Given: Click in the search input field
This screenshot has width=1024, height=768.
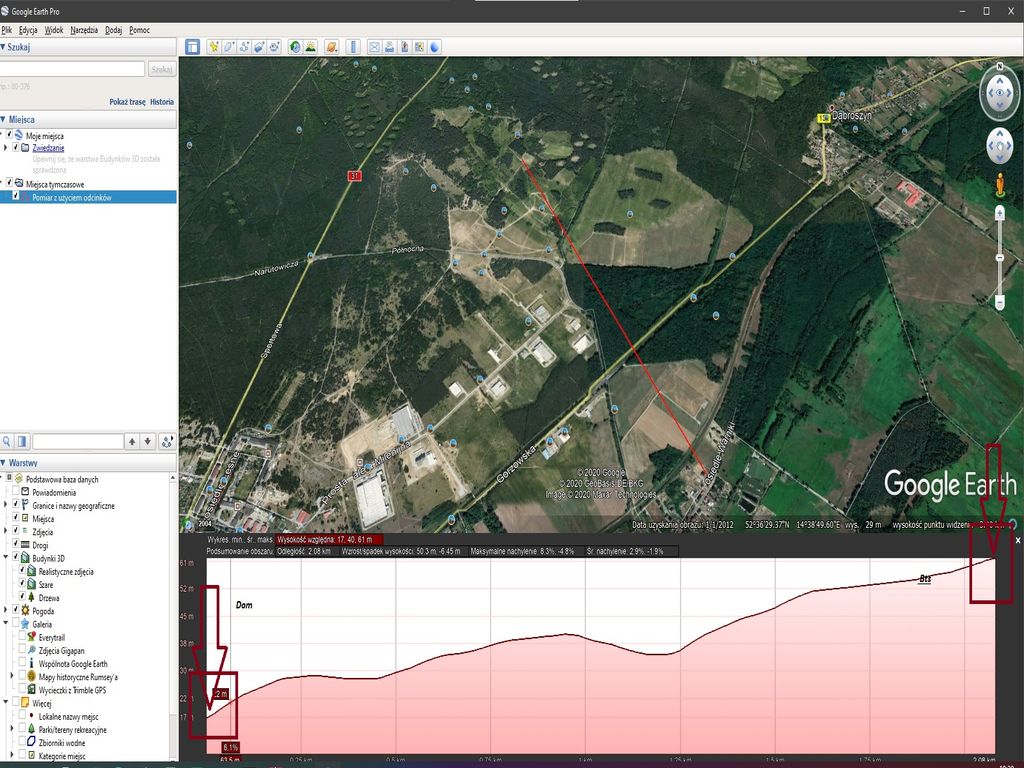Looking at the screenshot, I should [x=72, y=69].
